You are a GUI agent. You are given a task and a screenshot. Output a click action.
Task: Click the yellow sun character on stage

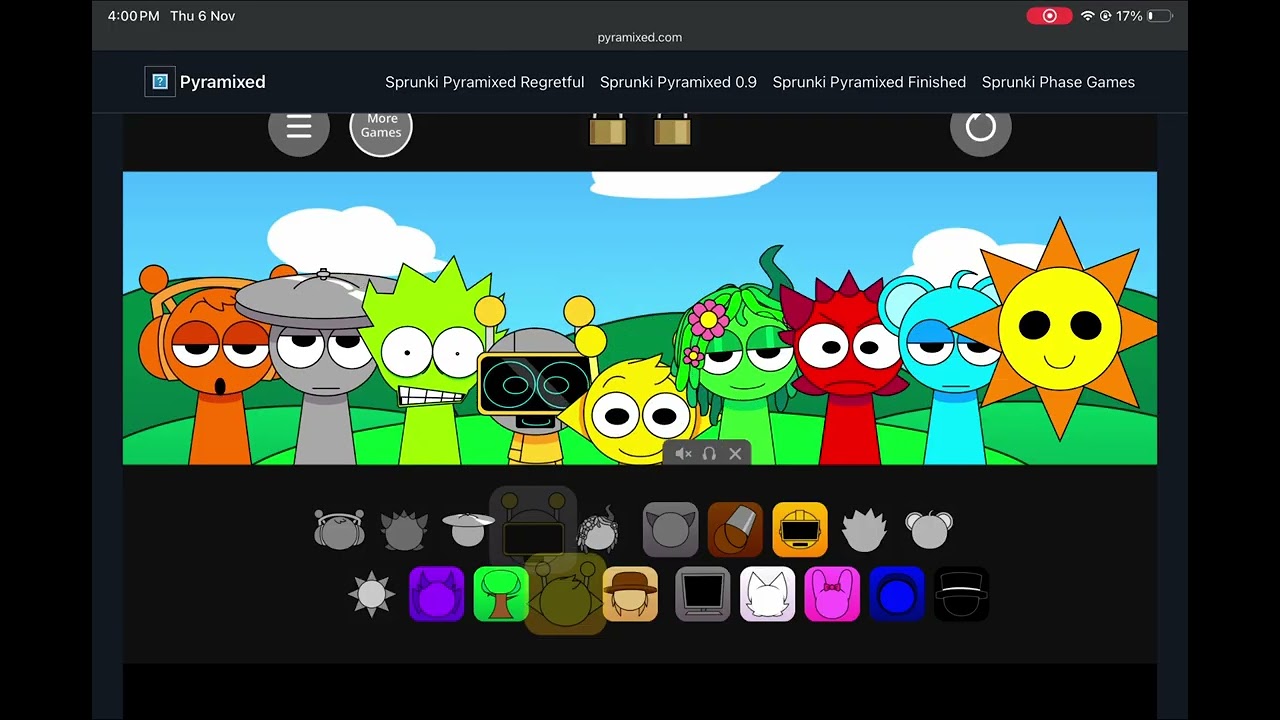tap(1058, 328)
